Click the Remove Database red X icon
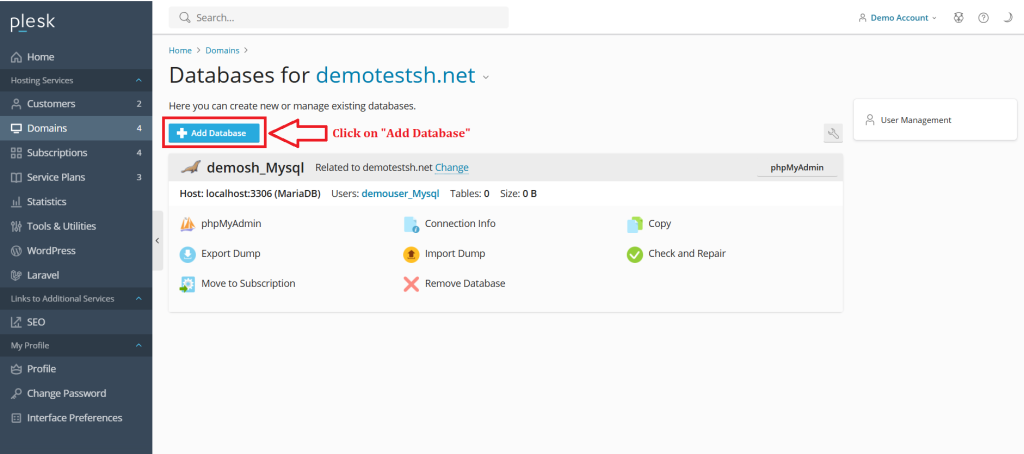The width and height of the screenshot is (1024, 454). (411, 284)
